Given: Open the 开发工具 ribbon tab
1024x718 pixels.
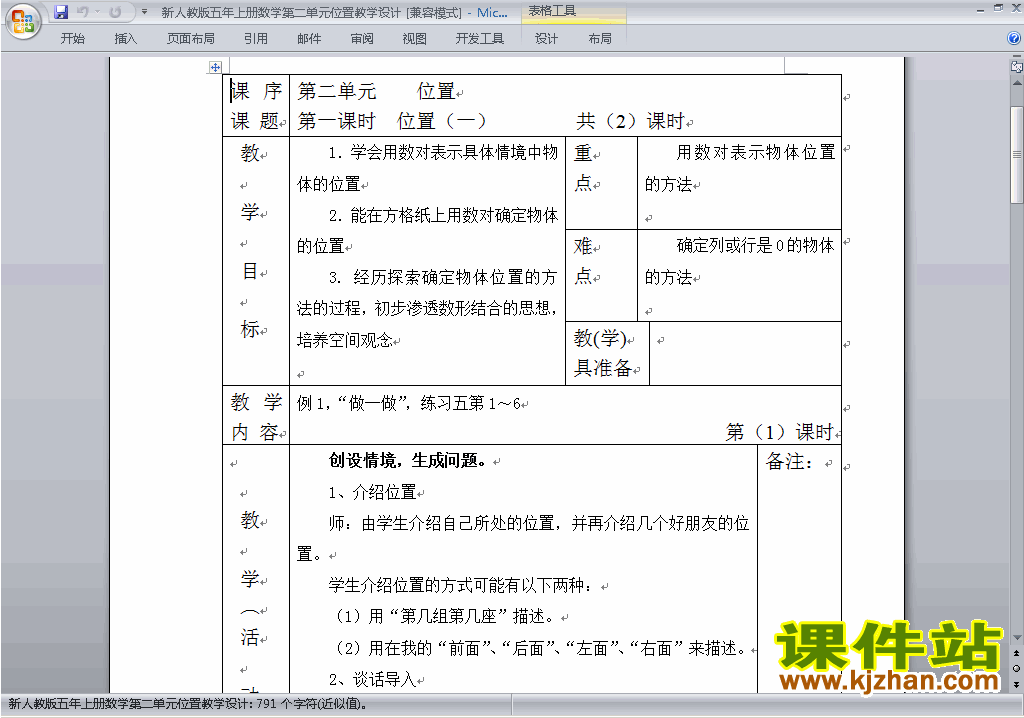Looking at the screenshot, I should click(x=480, y=39).
